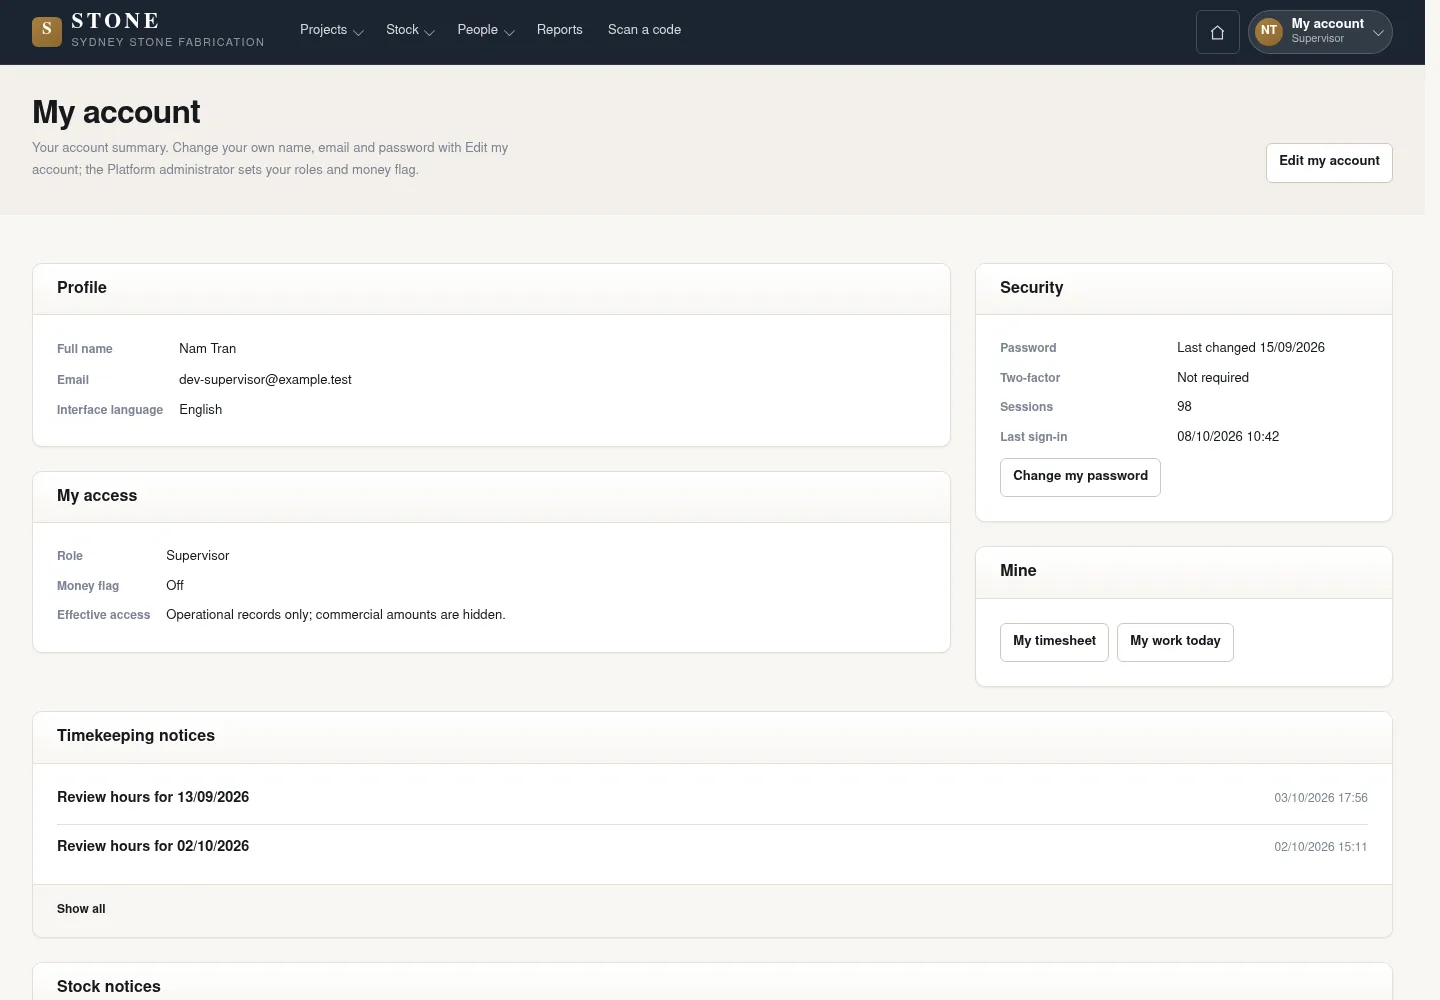
Task: Expand the NT account menu in header
Action: click(x=1320, y=32)
